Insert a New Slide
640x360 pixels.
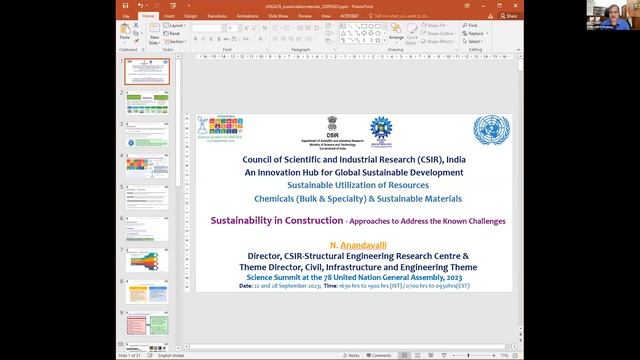(x=154, y=33)
